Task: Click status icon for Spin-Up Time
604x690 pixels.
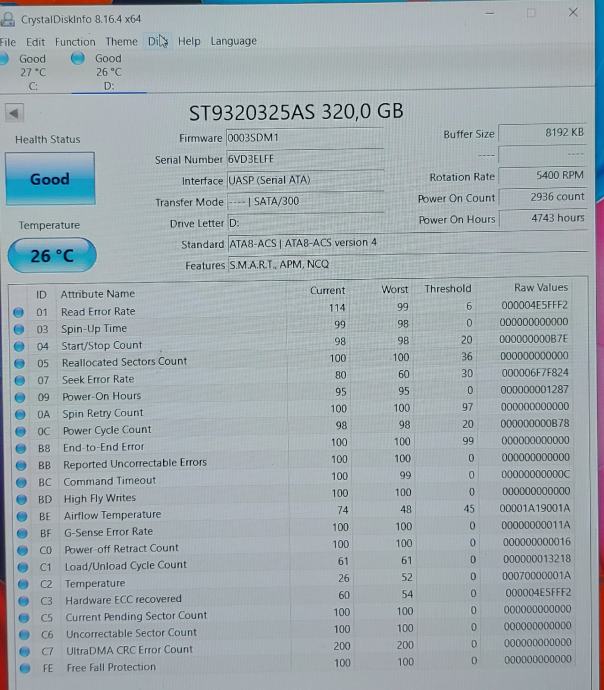Action: (19, 329)
